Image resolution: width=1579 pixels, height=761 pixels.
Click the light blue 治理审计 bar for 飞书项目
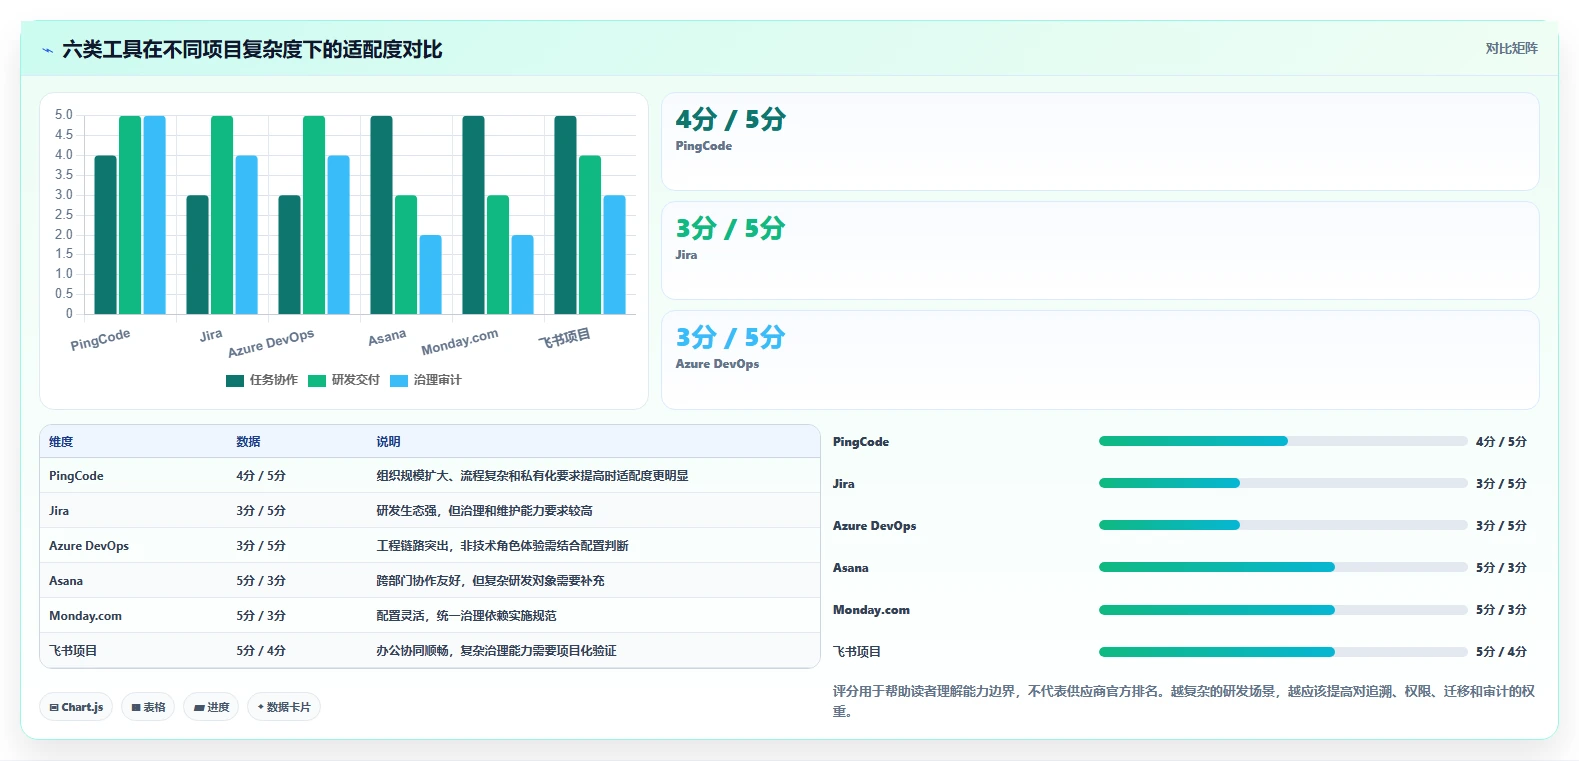click(614, 255)
